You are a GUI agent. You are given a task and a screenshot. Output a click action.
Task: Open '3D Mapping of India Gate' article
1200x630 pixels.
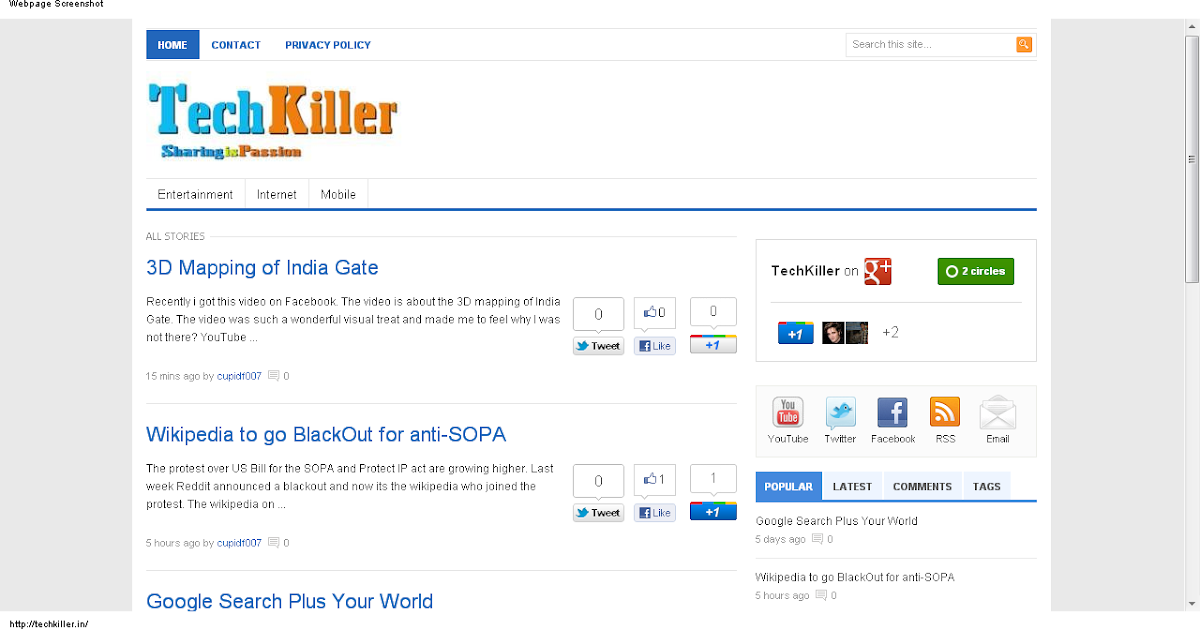[x=262, y=268]
